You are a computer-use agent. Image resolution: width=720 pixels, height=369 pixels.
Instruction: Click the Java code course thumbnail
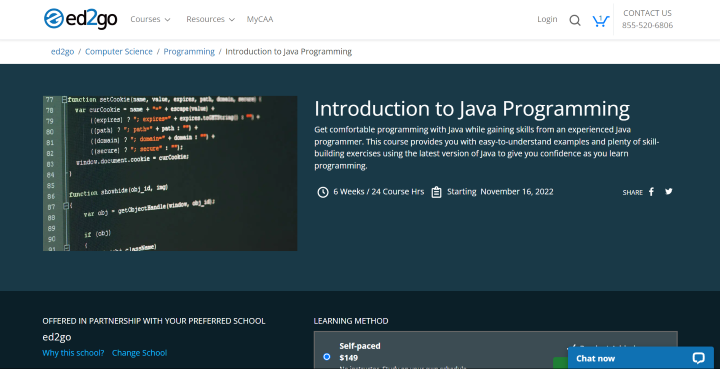(170, 173)
